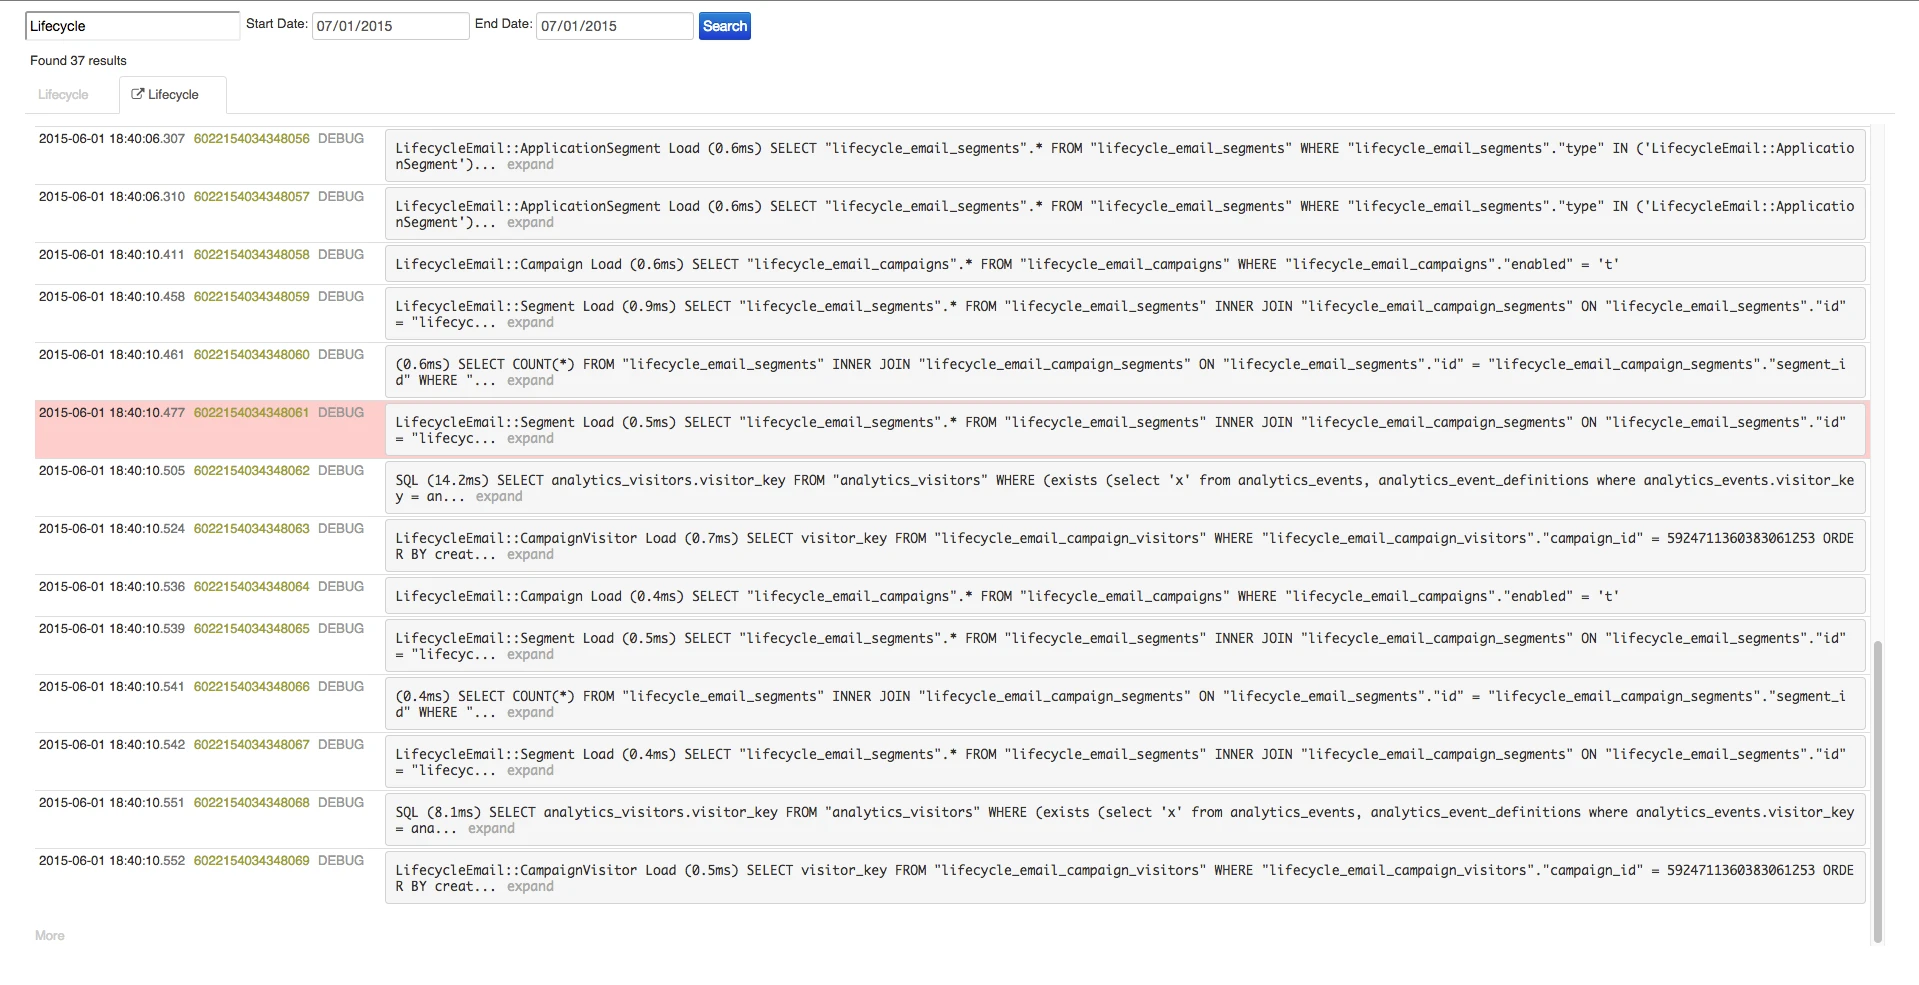Image resolution: width=1919 pixels, height=985 pixels.
Task: Open log ID 6022154034348067
Action: click(x=251, y=745)
